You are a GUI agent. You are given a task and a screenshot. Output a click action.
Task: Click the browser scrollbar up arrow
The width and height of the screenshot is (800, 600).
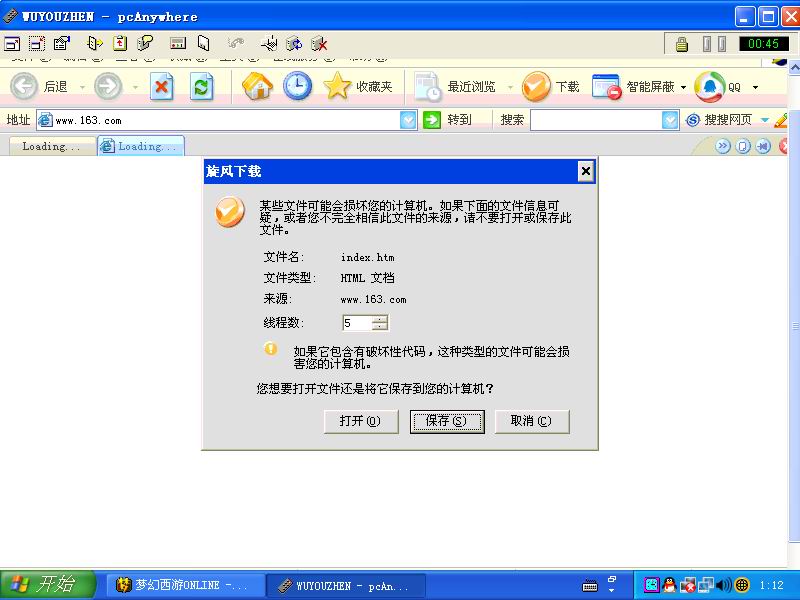pyautogui.click(x=794, y=67)
